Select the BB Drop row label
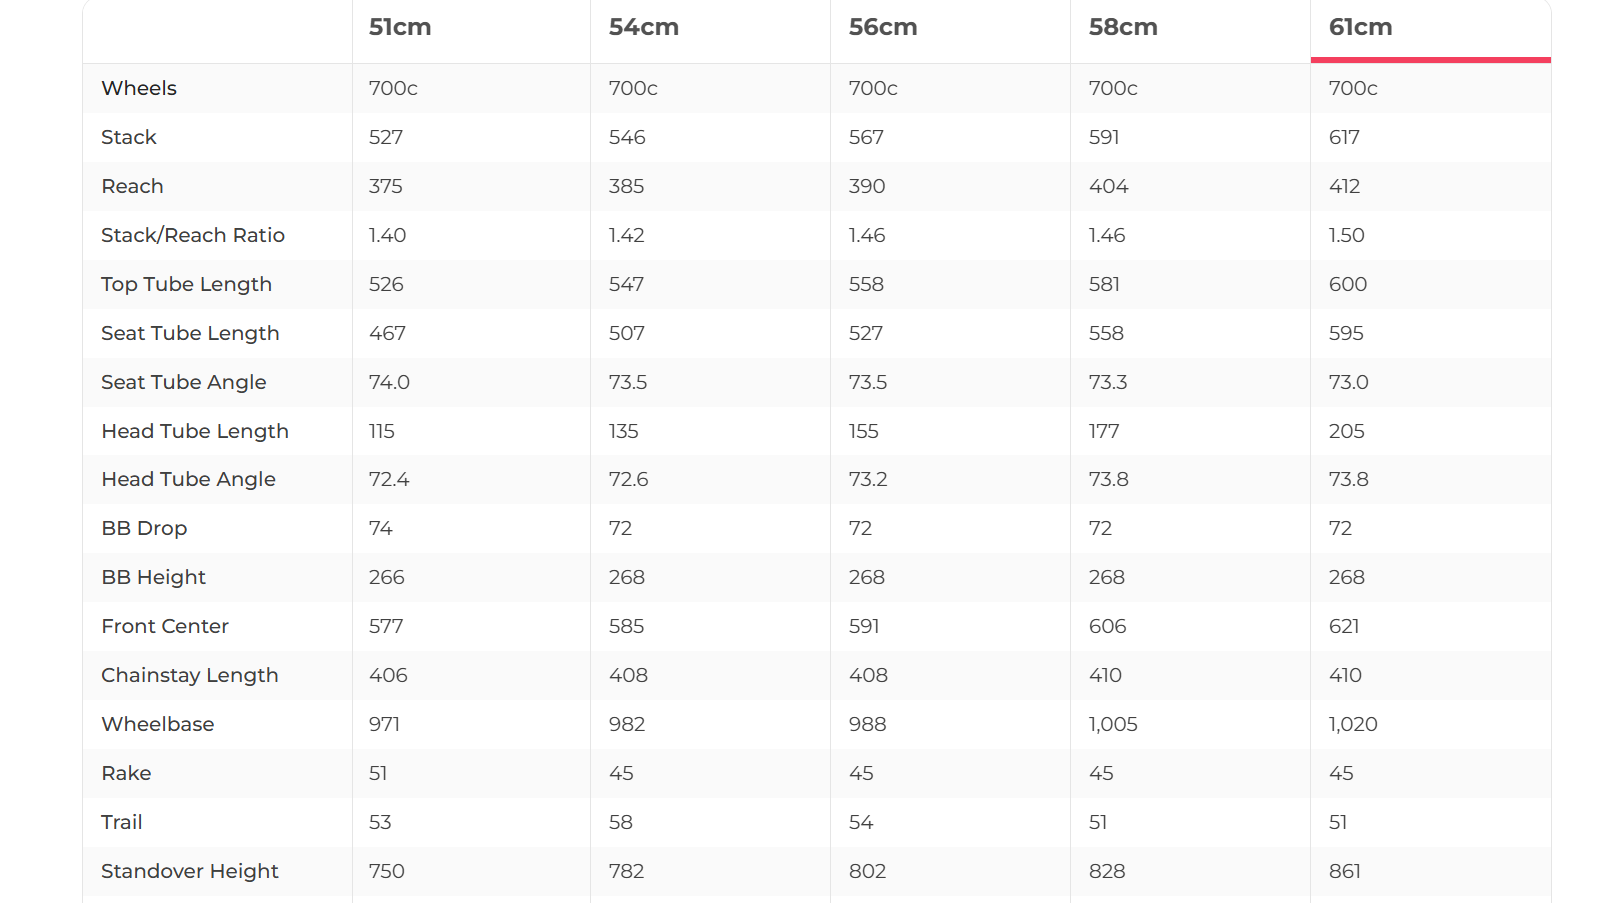Viewport: 1607px width, 904px height. click(144, 528)
